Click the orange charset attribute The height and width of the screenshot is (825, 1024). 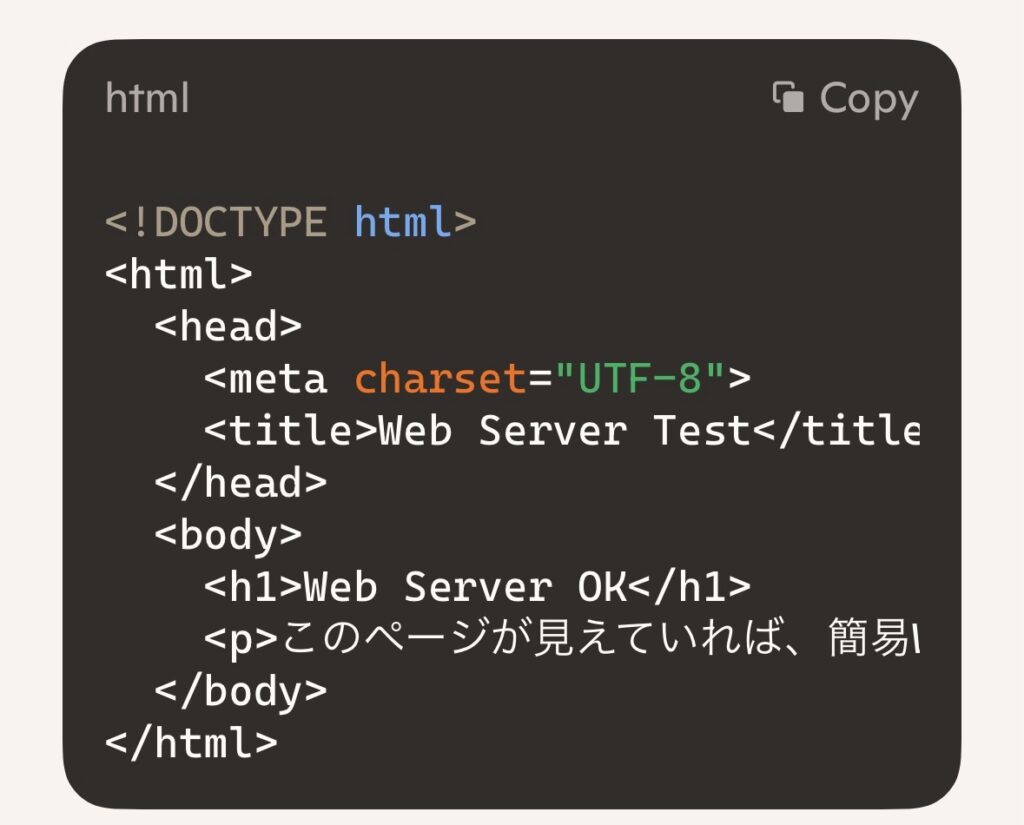(440, 379)
